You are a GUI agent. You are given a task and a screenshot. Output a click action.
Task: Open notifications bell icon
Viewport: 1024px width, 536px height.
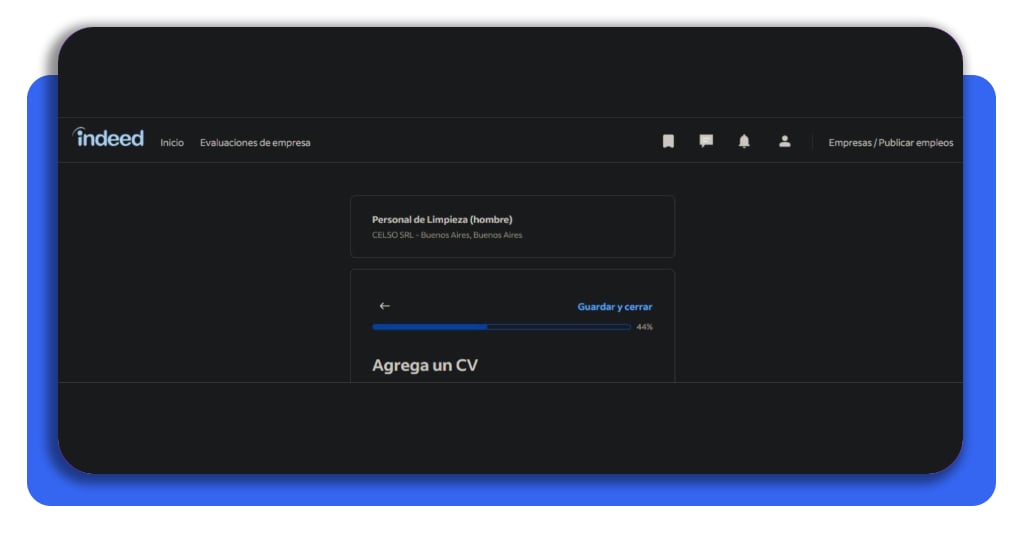coord(744,141)
